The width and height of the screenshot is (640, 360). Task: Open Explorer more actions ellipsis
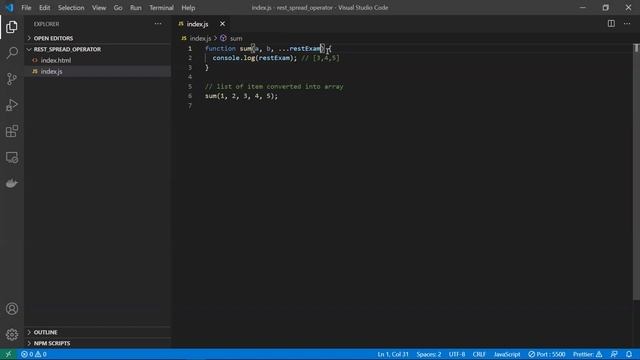(x=158, y=24)
